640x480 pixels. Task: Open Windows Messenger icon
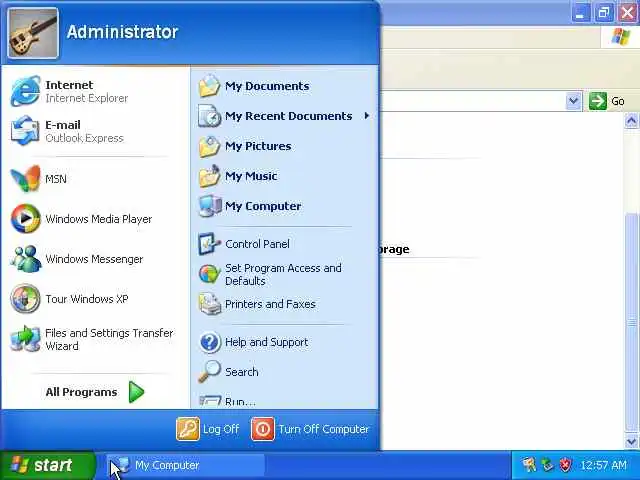25,259
